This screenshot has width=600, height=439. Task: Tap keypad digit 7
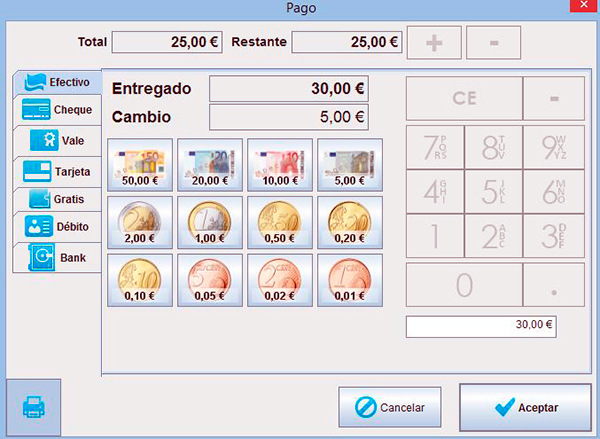click(435, 147)
